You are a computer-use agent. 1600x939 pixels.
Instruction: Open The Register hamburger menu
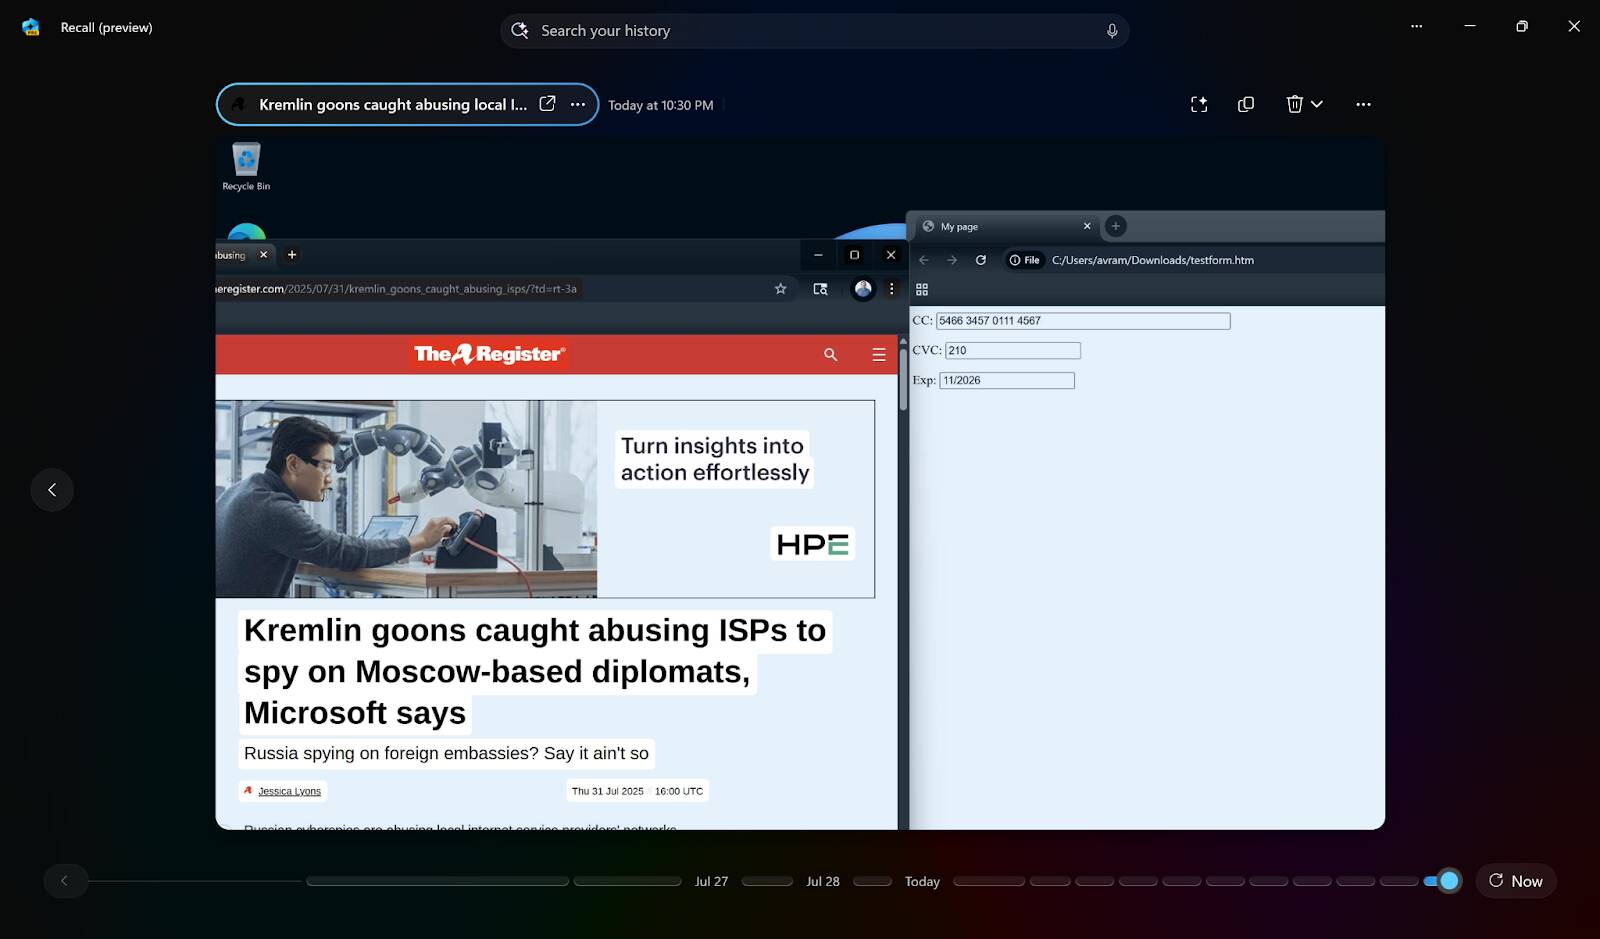pos(879,355)
